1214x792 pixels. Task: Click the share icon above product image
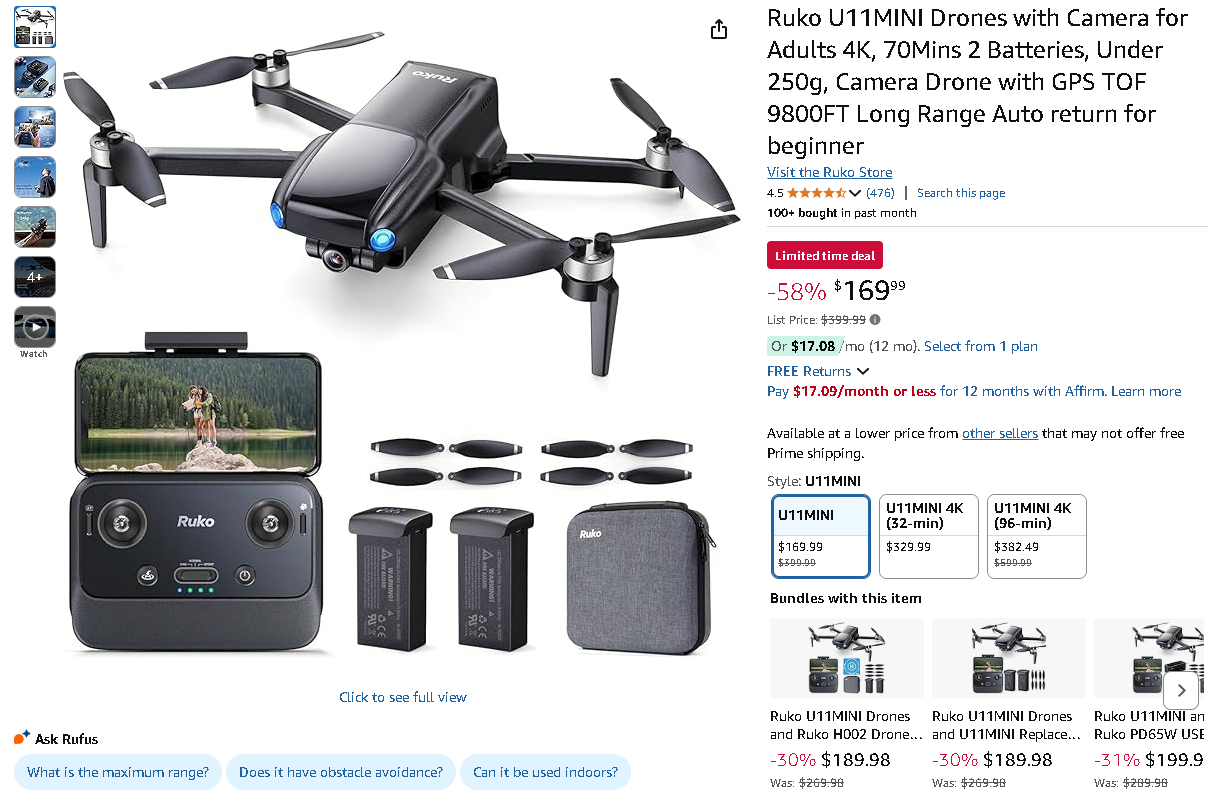click(718, 30)
